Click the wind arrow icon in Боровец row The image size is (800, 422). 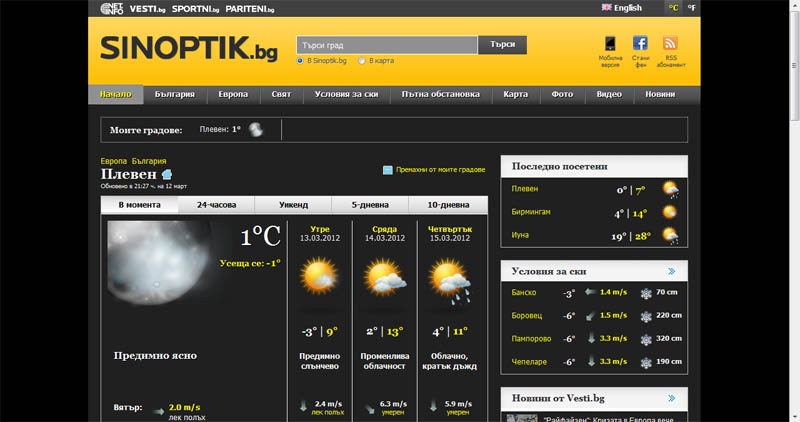[x=591, y=316]
